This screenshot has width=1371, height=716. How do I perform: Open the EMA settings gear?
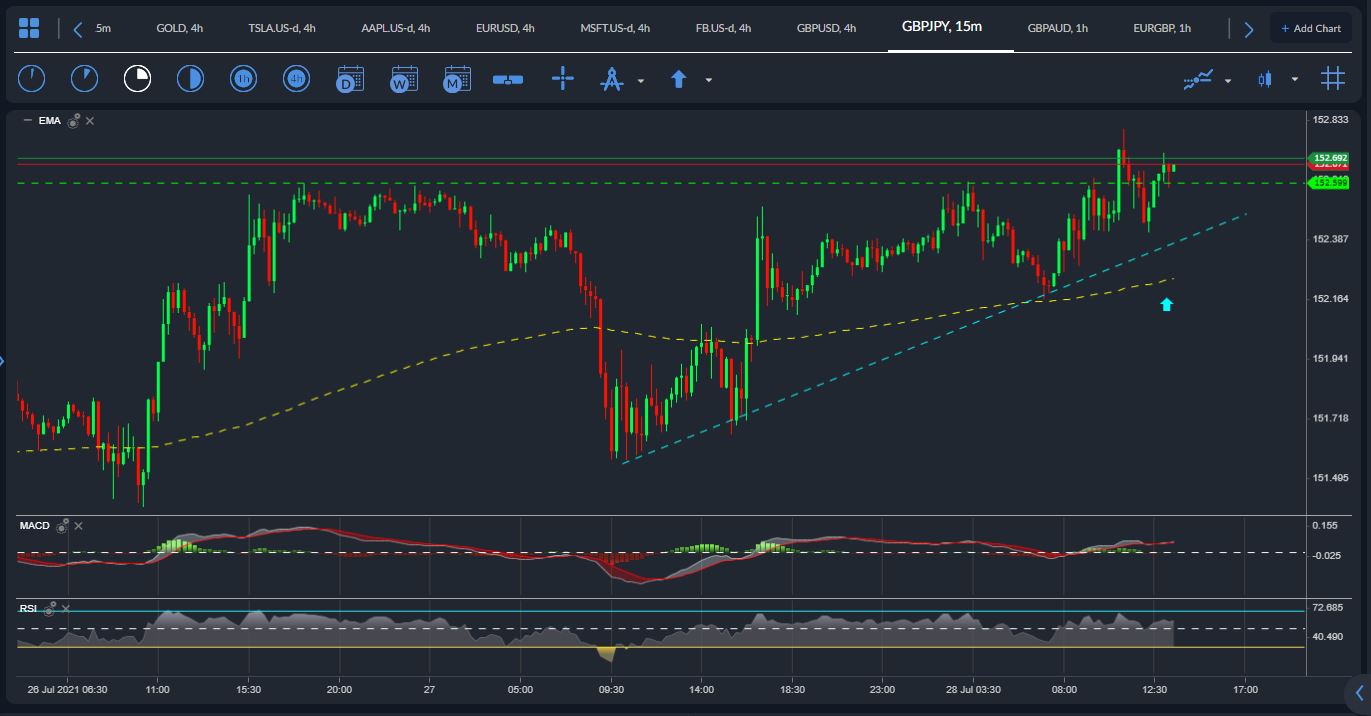pyautogui.click(x=71, y=120)
